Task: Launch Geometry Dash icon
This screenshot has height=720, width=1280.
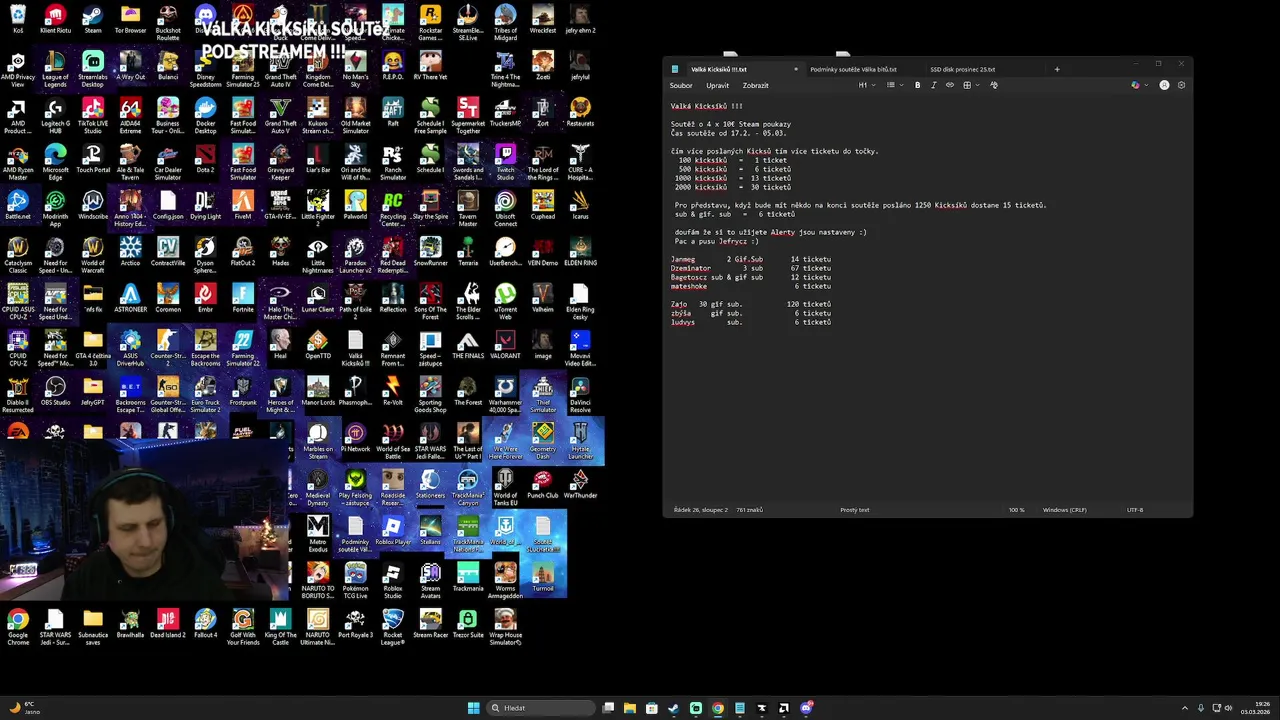Action: 543,438
